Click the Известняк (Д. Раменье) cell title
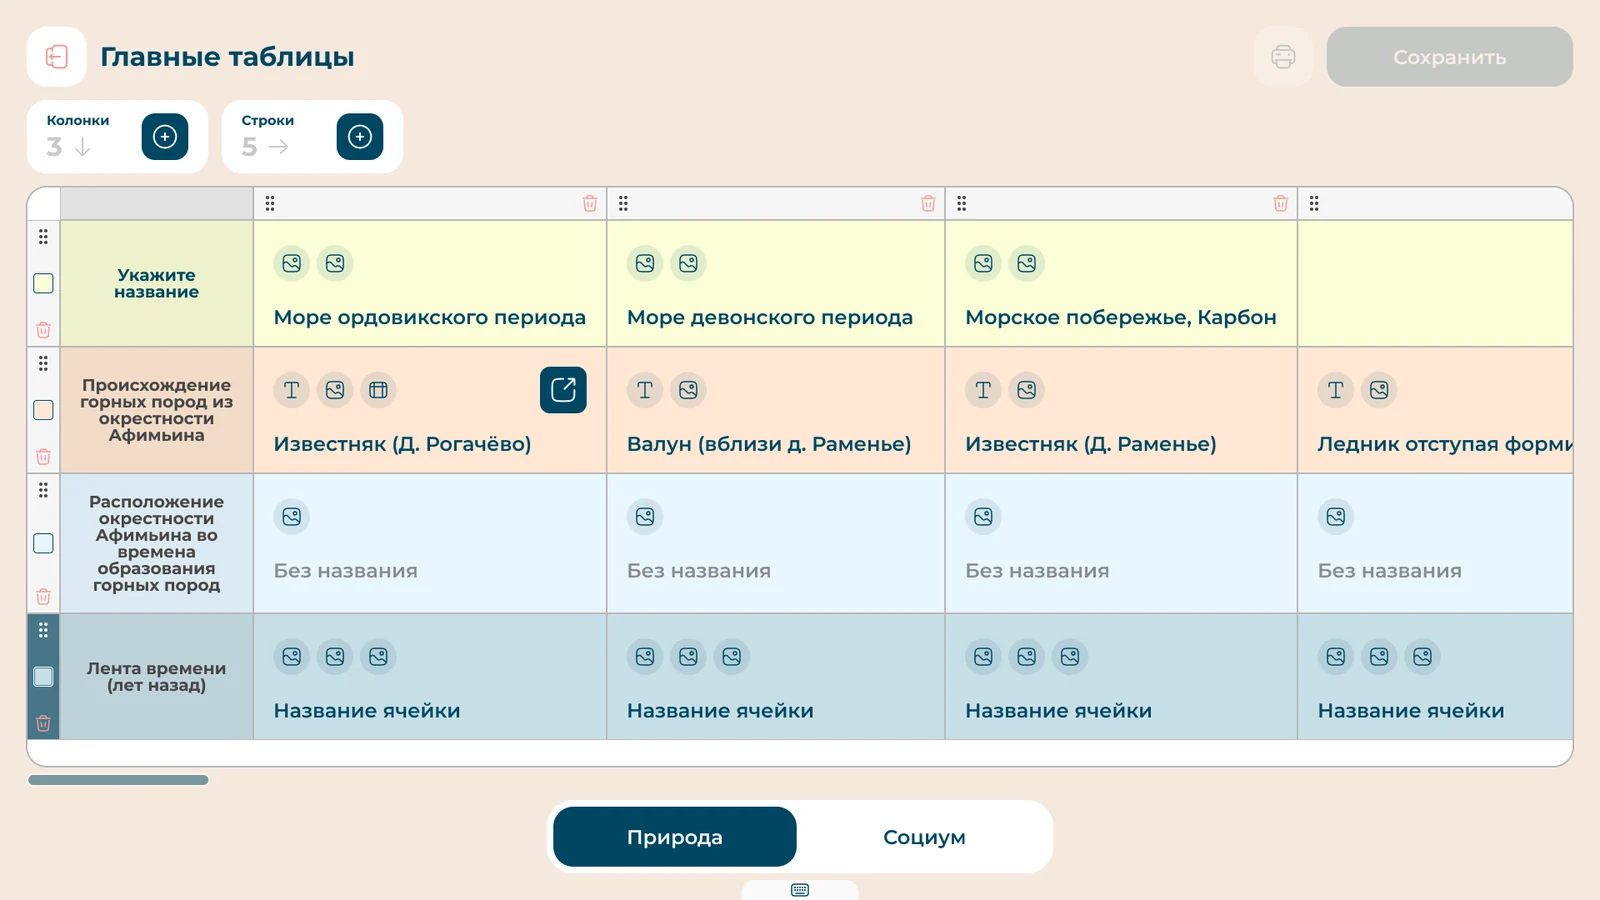 (1091, 444)
